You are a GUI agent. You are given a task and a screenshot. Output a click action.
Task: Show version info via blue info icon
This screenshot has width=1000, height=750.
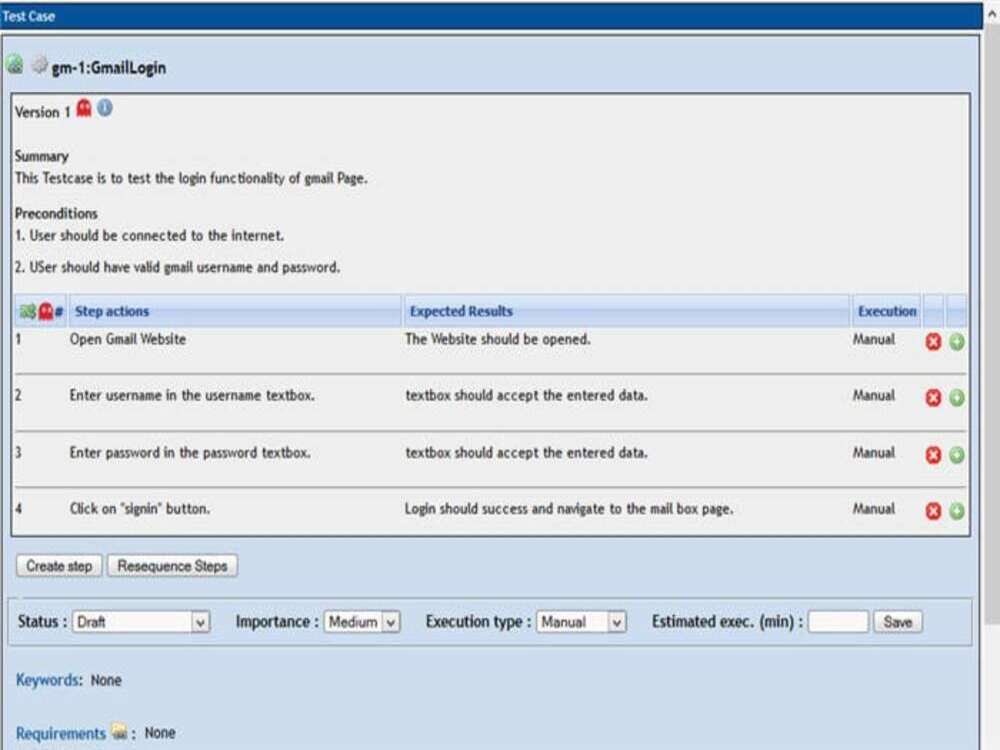tap(105, 108)
